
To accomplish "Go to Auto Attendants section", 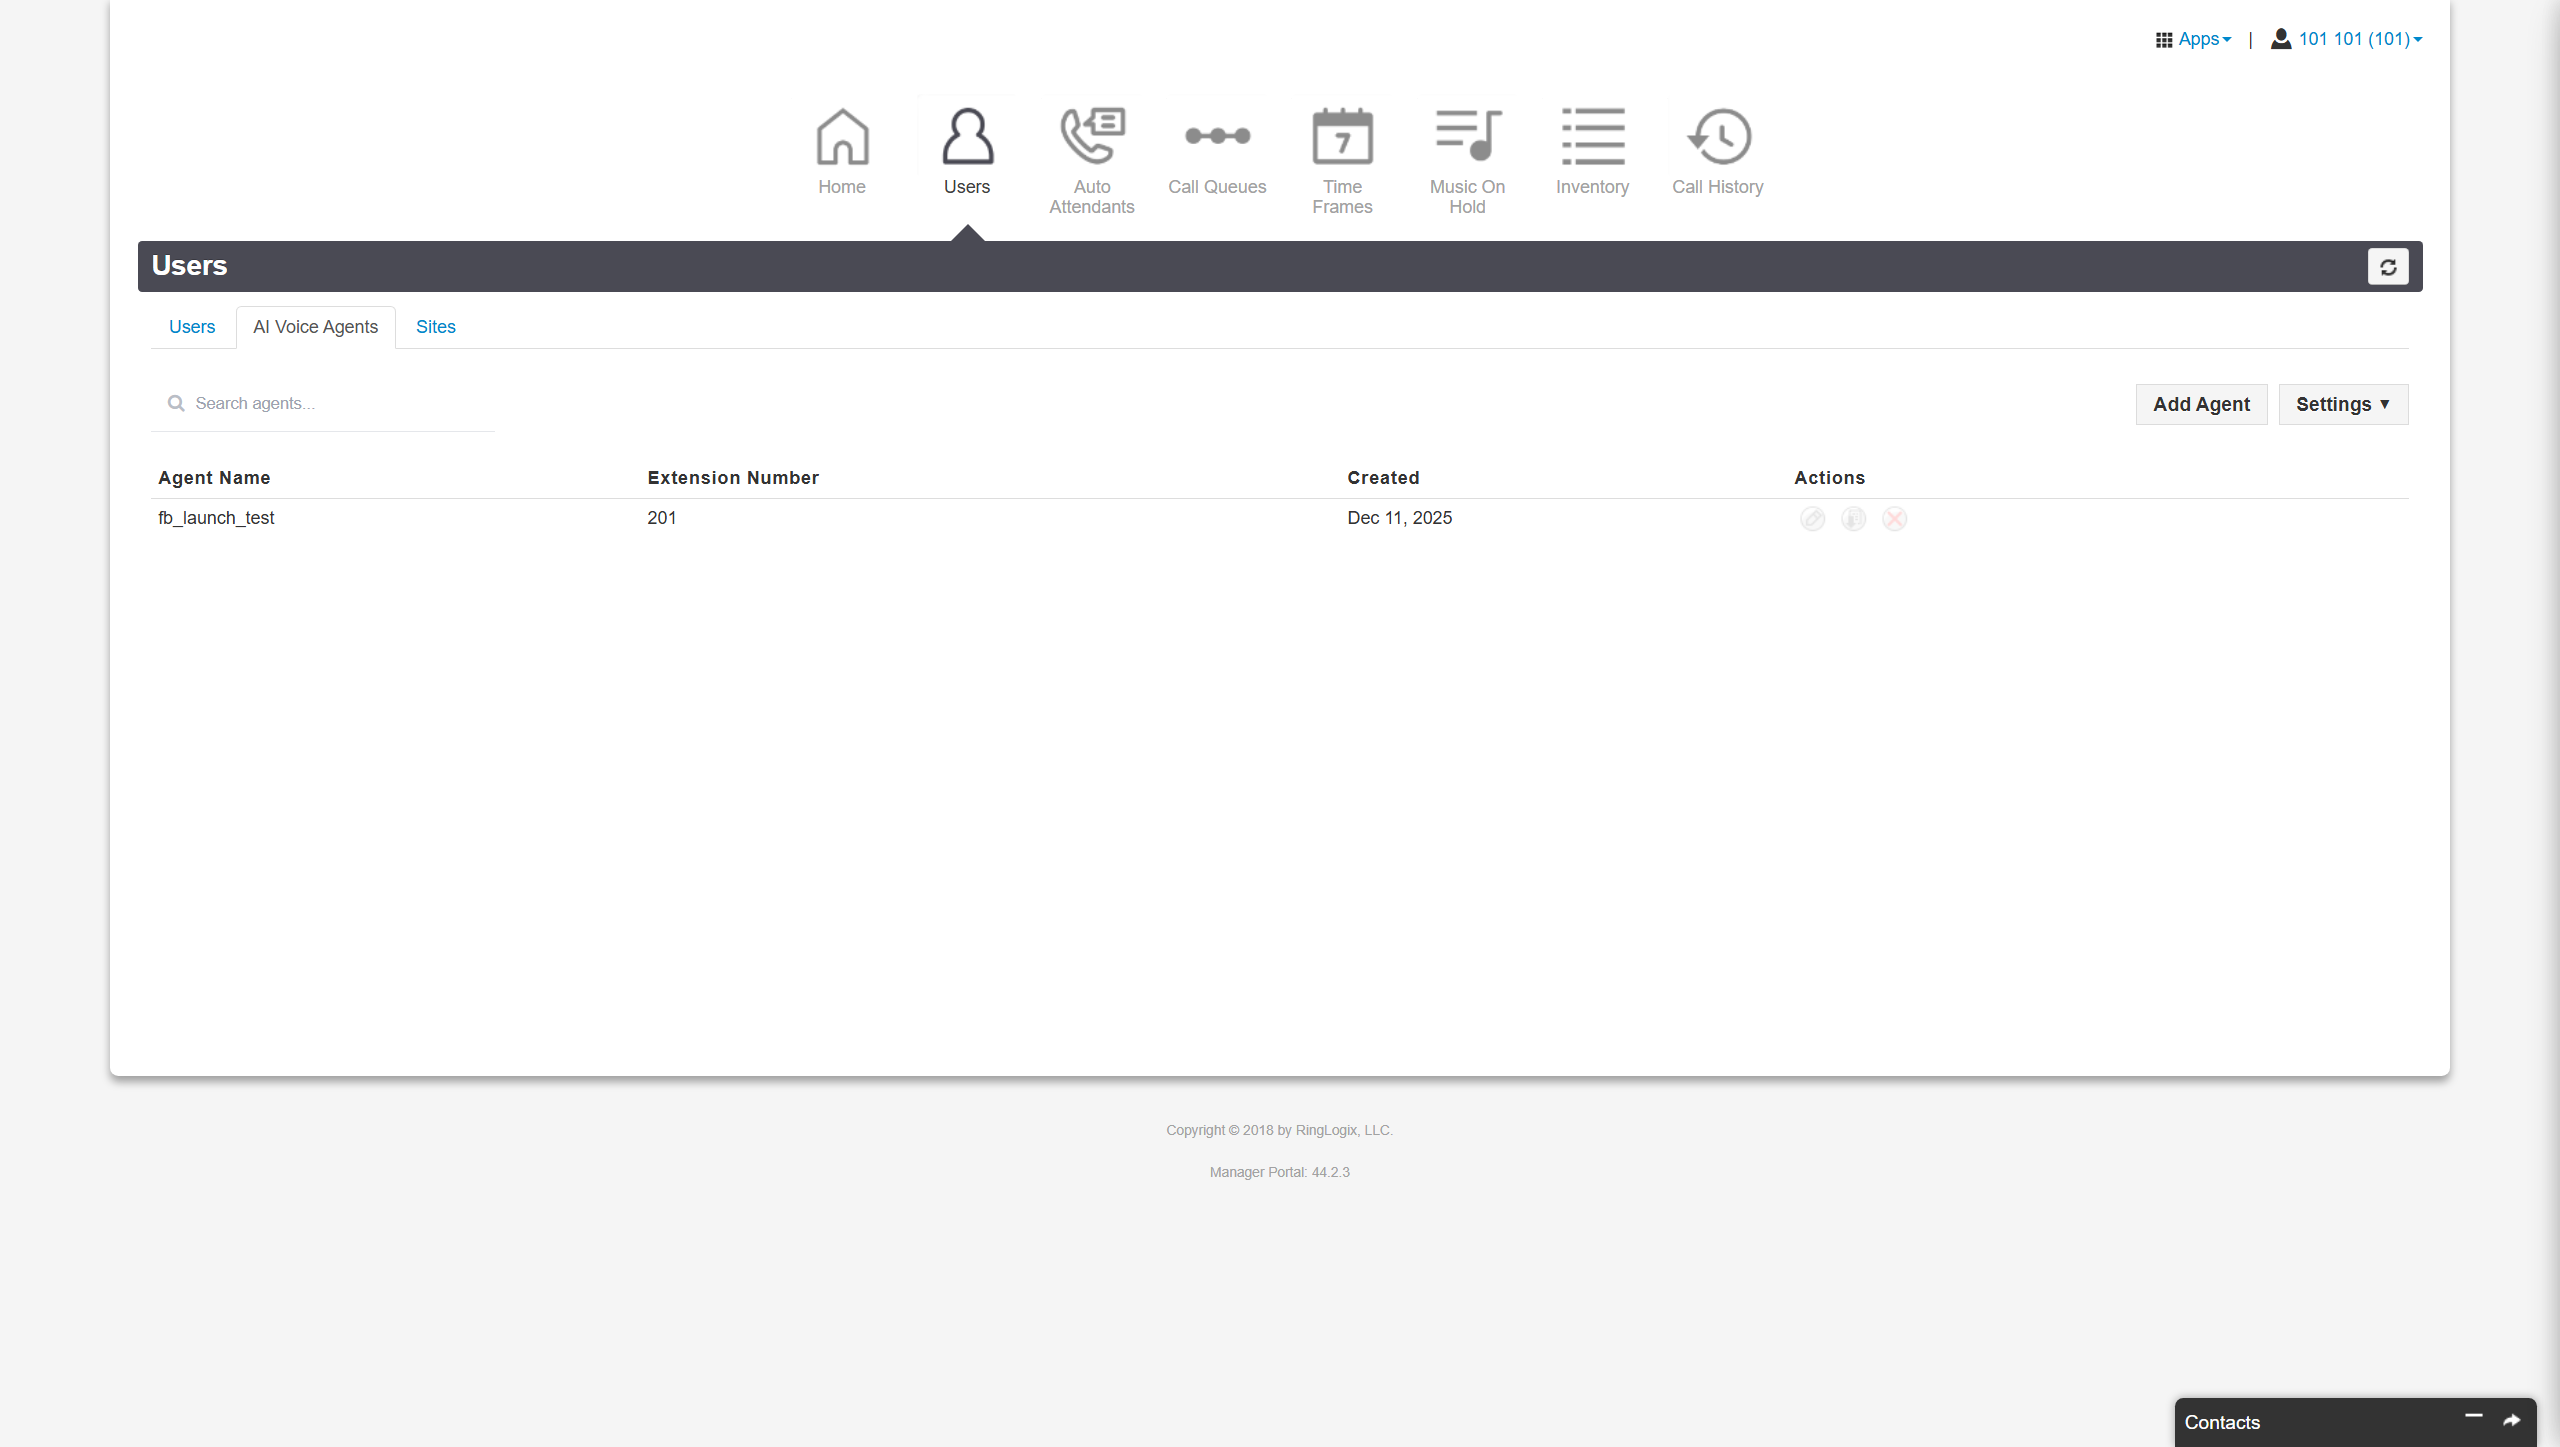I will 1091,160.
